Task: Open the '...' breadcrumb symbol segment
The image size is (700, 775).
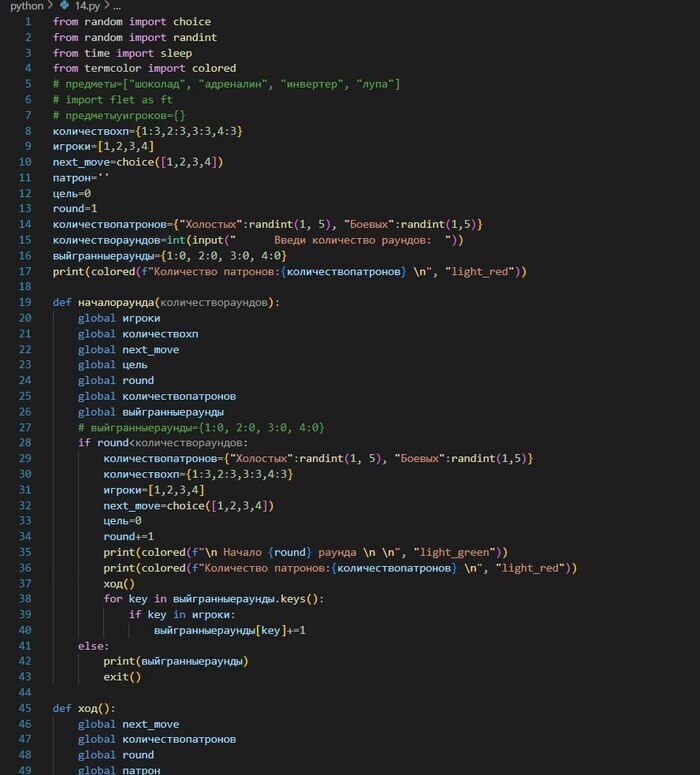Action: 117,6
